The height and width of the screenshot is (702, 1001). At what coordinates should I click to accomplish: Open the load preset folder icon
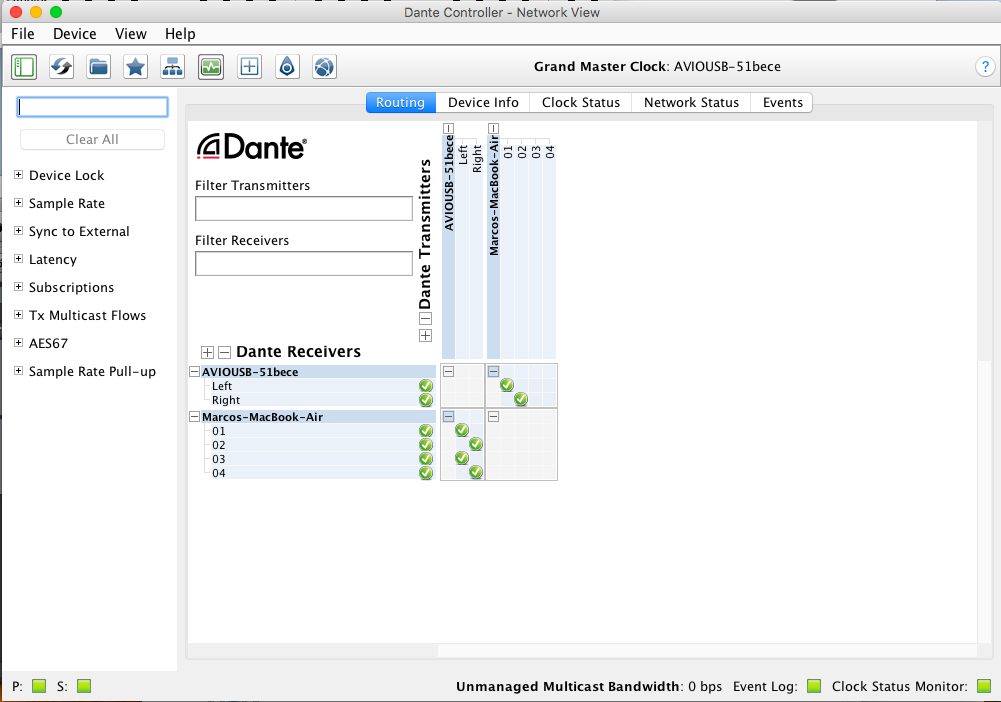[x=98, y=67]
